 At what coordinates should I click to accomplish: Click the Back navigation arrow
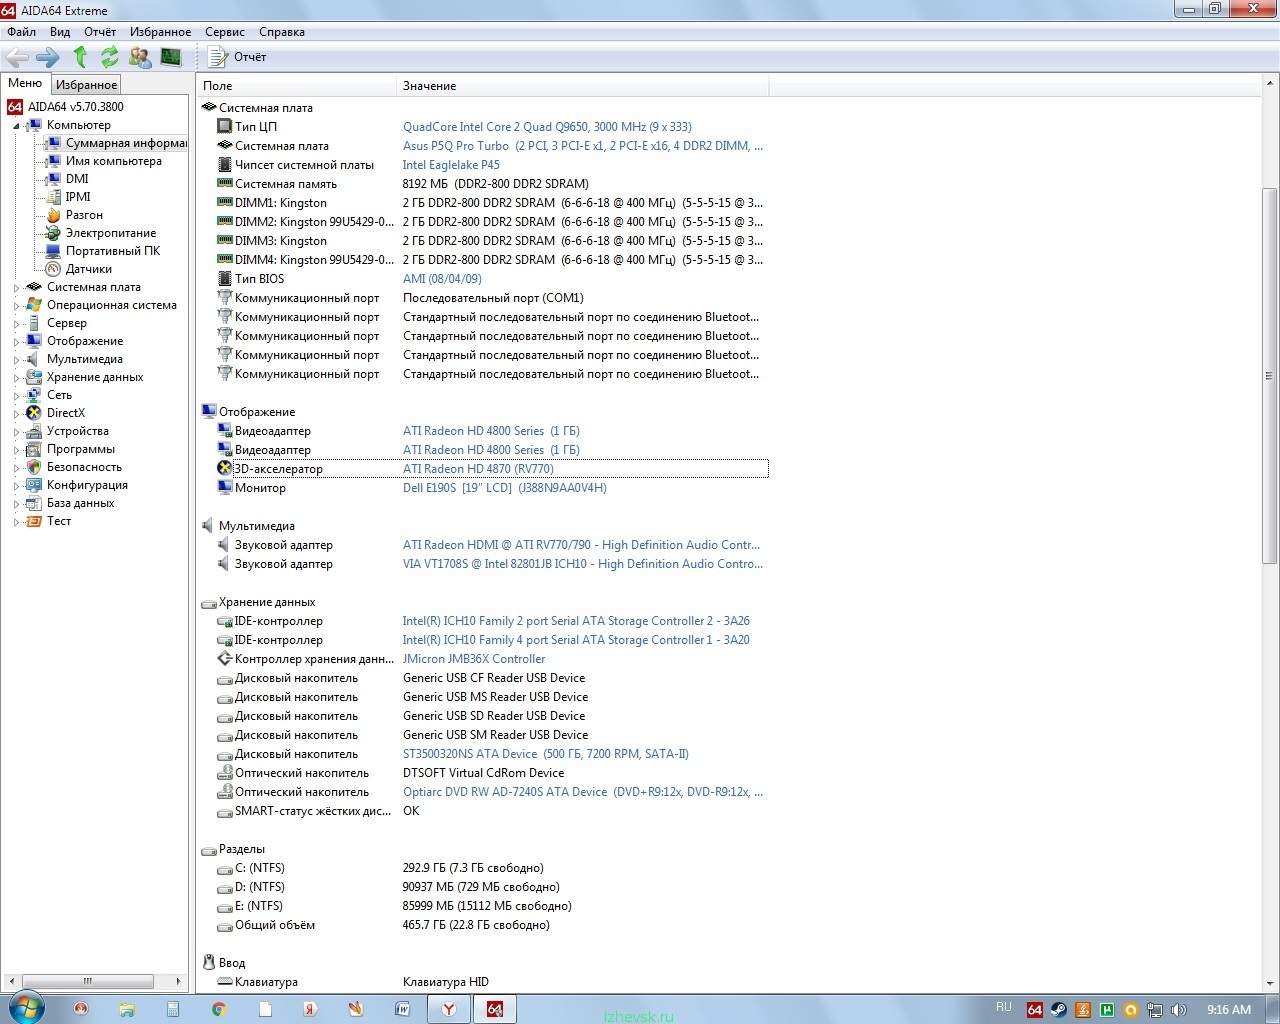coord(17,57)
